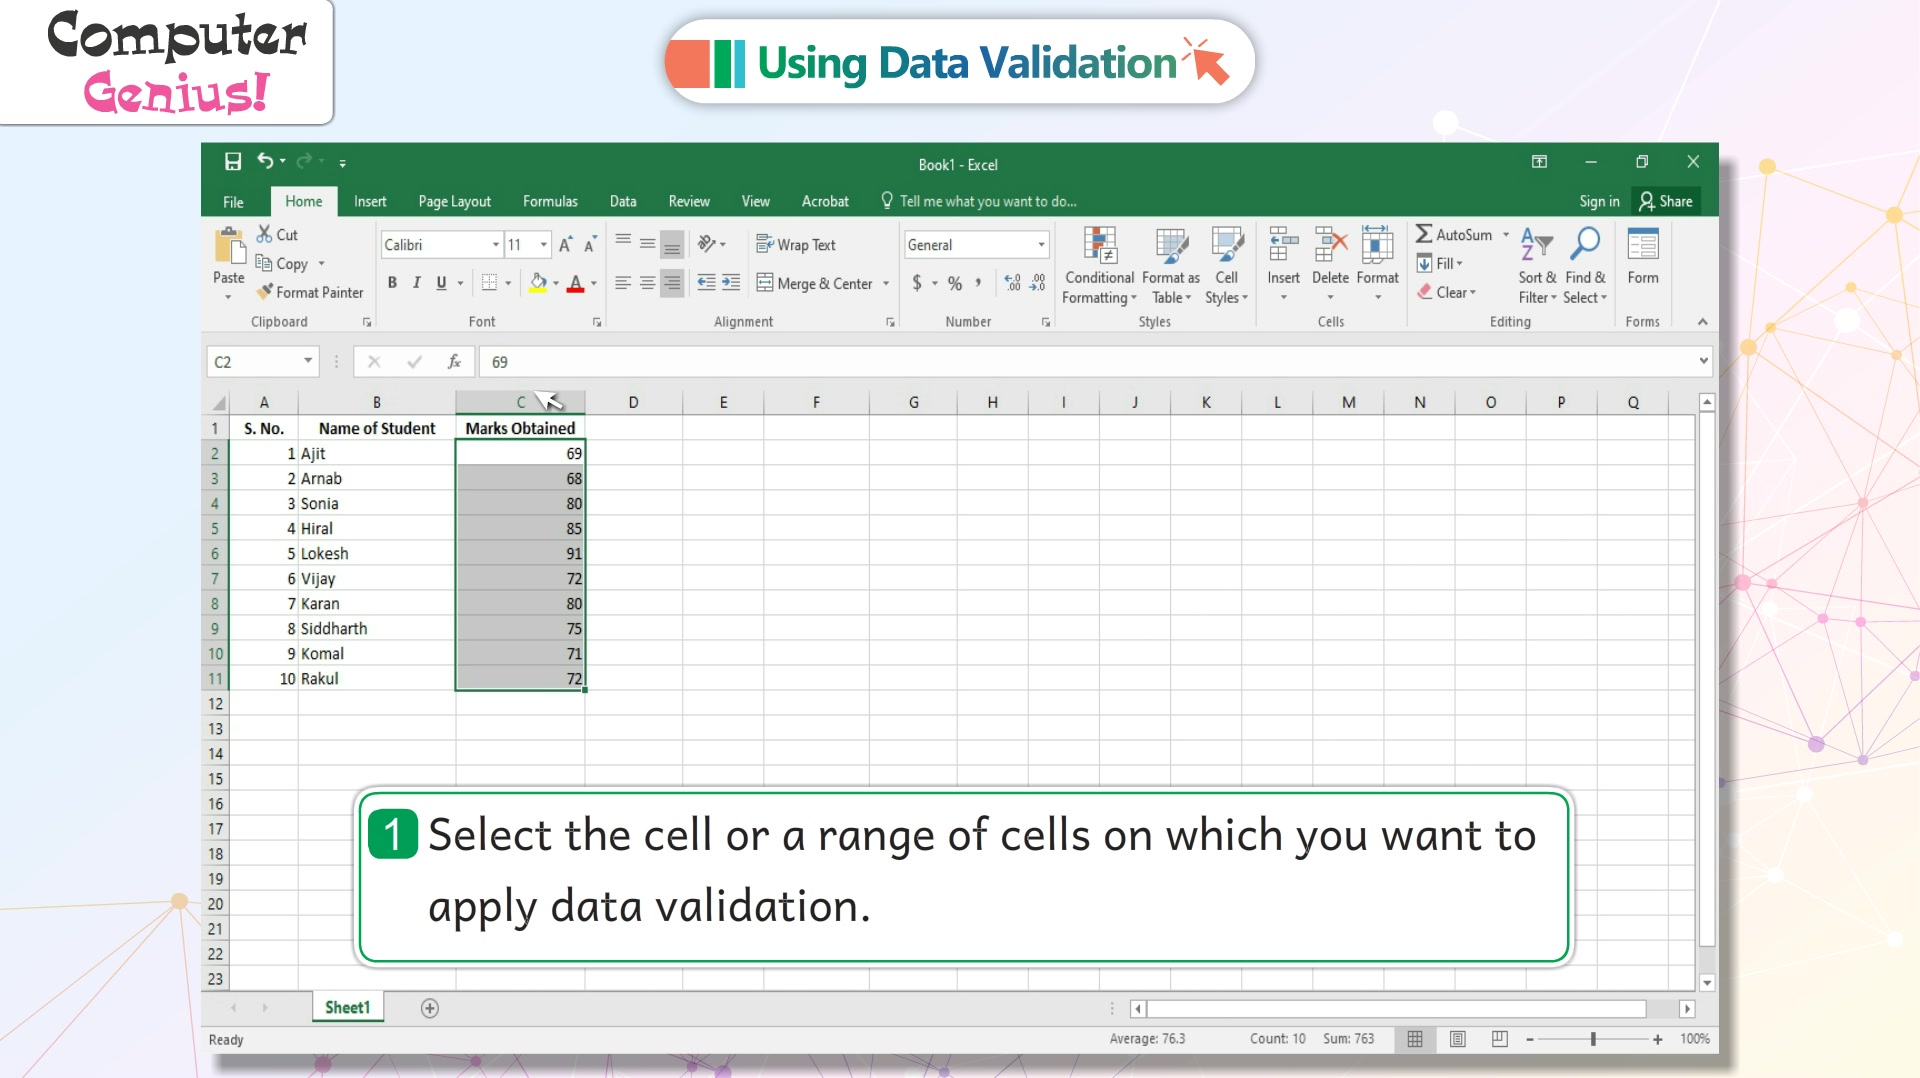Click the Insert cells icon
1920x1078 pixels.
1283,244
